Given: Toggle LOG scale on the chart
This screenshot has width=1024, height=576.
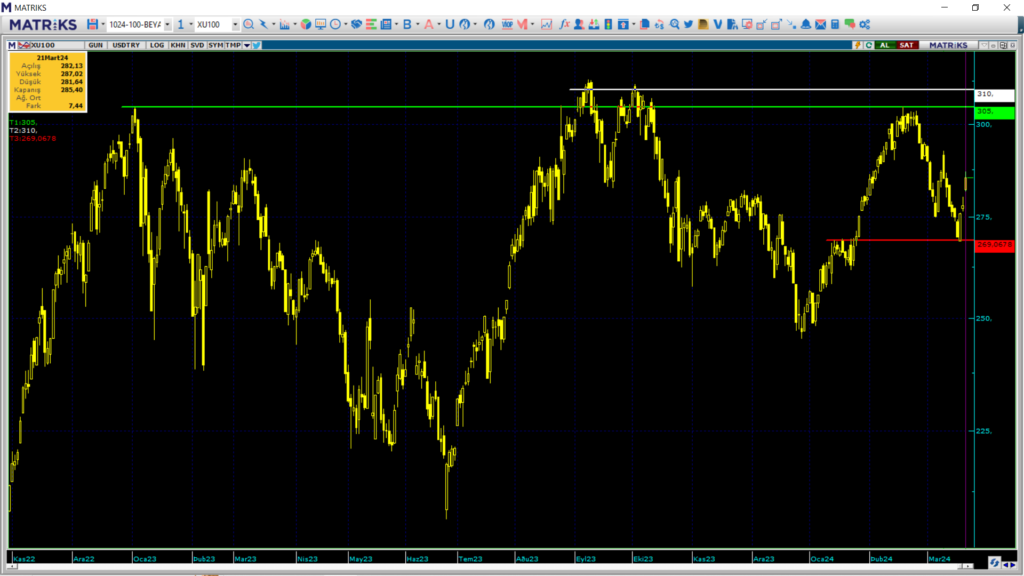Looking at the screenshot, I should 156,45.
